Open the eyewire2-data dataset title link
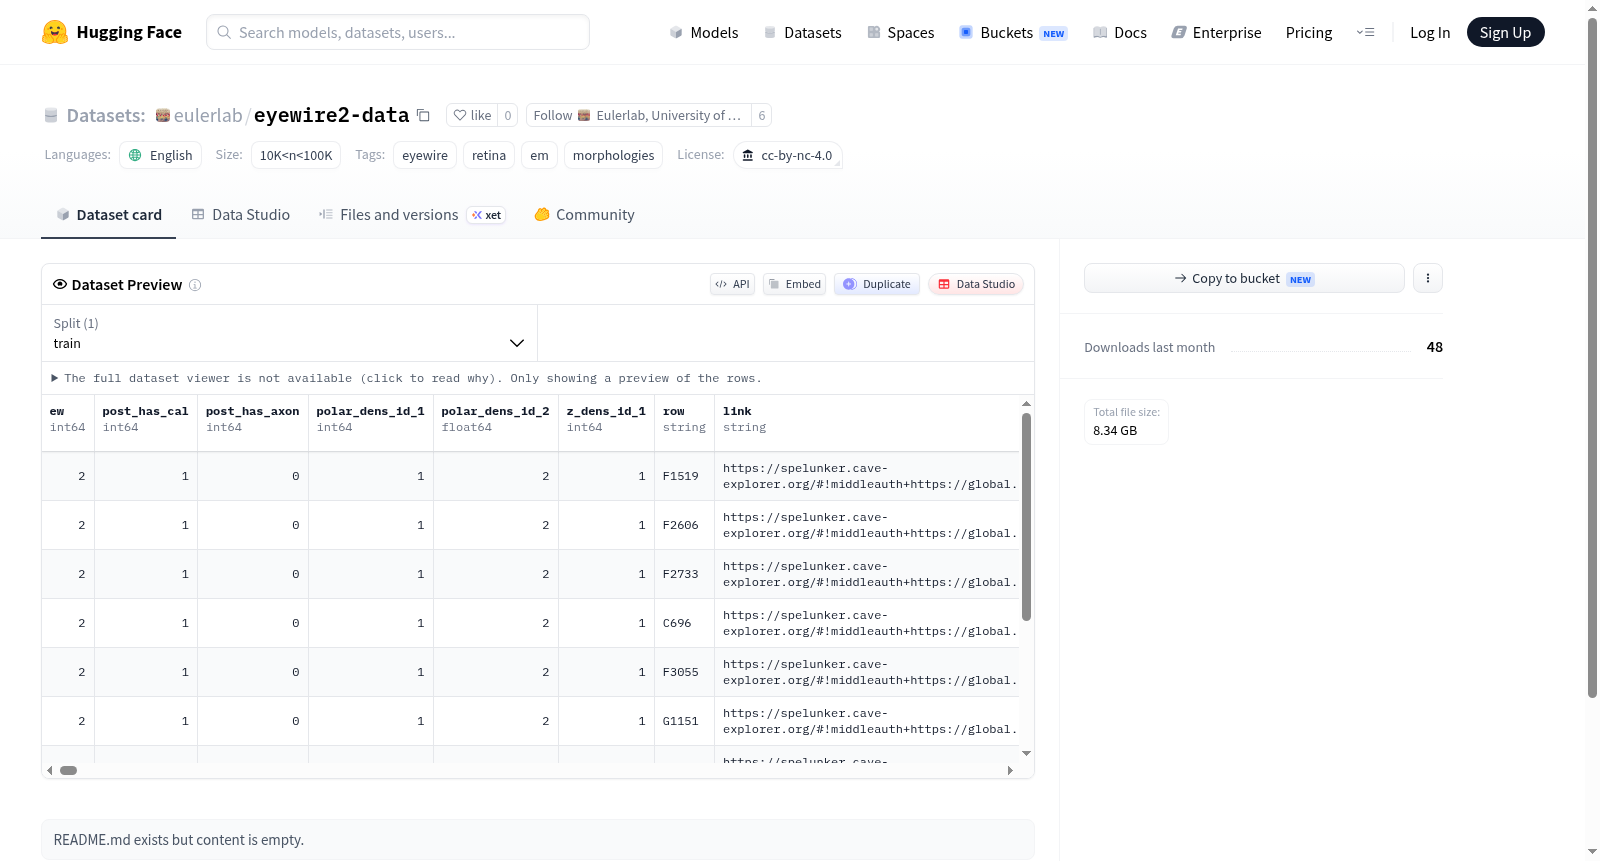1600x861 pixels. [x=332, y=115]
